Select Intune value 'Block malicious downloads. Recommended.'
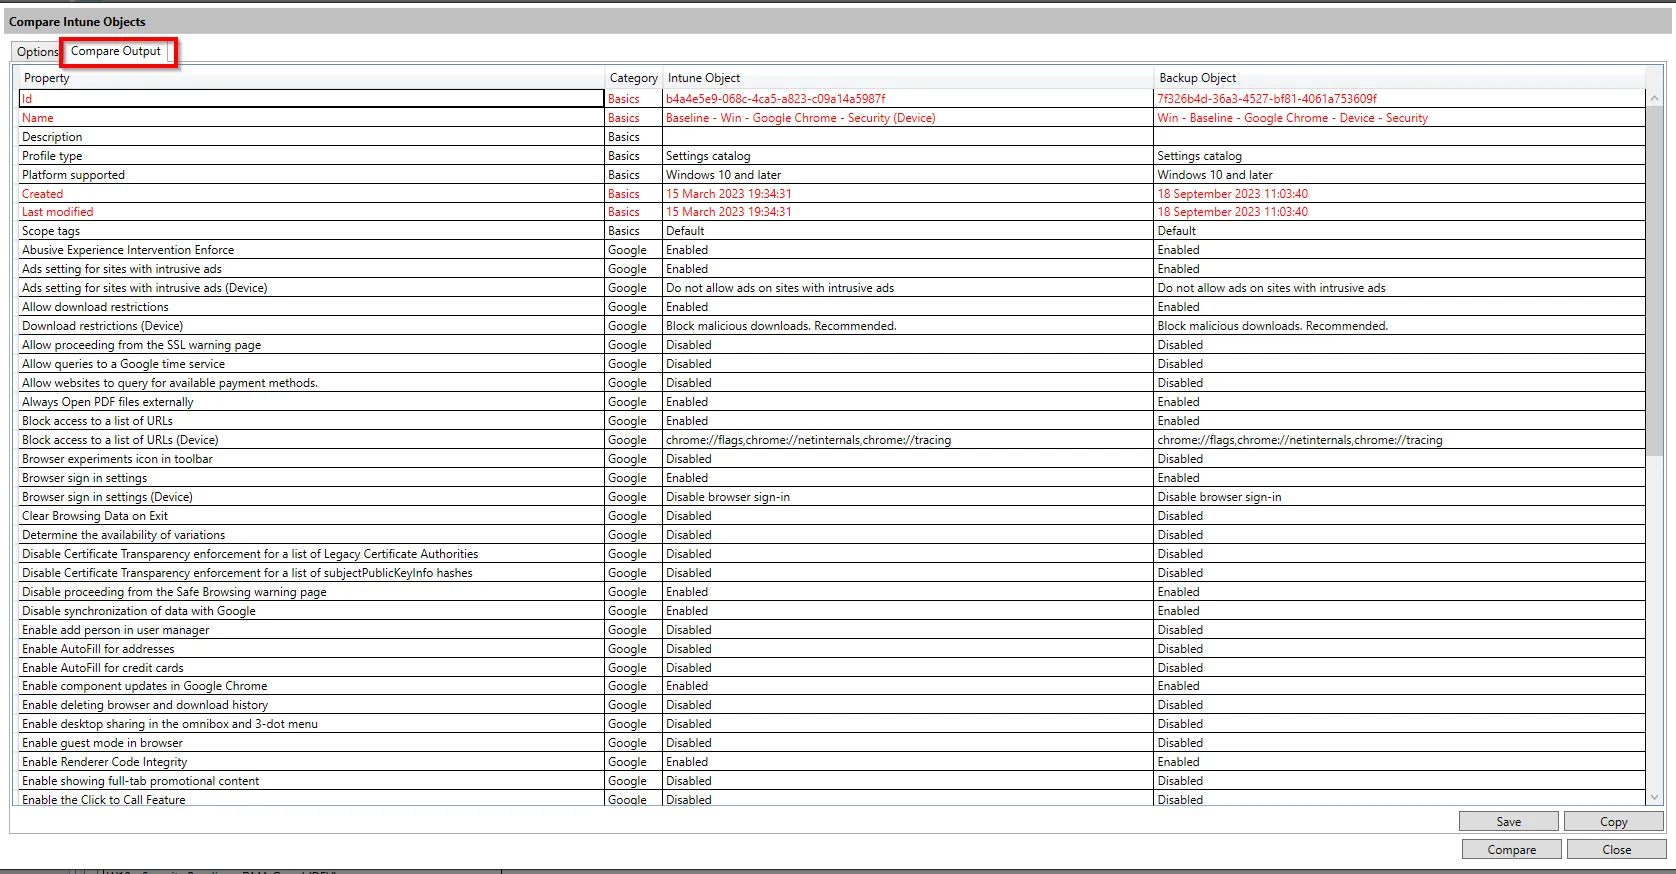 pos(781,326)
